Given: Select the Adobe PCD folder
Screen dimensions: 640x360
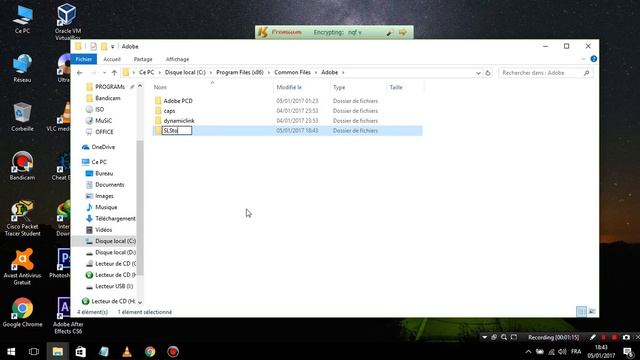Looking at the screenshot, I should coord(178,101).
